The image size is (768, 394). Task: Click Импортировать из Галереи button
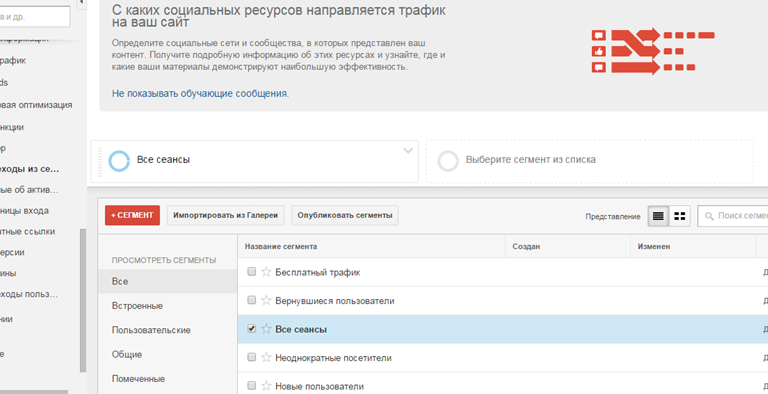tap(225, 215)
